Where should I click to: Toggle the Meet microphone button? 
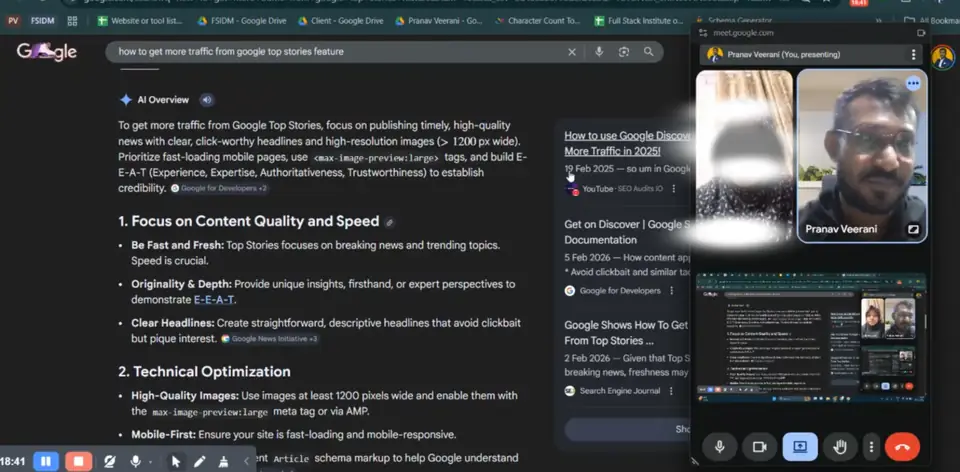[720, 447]
